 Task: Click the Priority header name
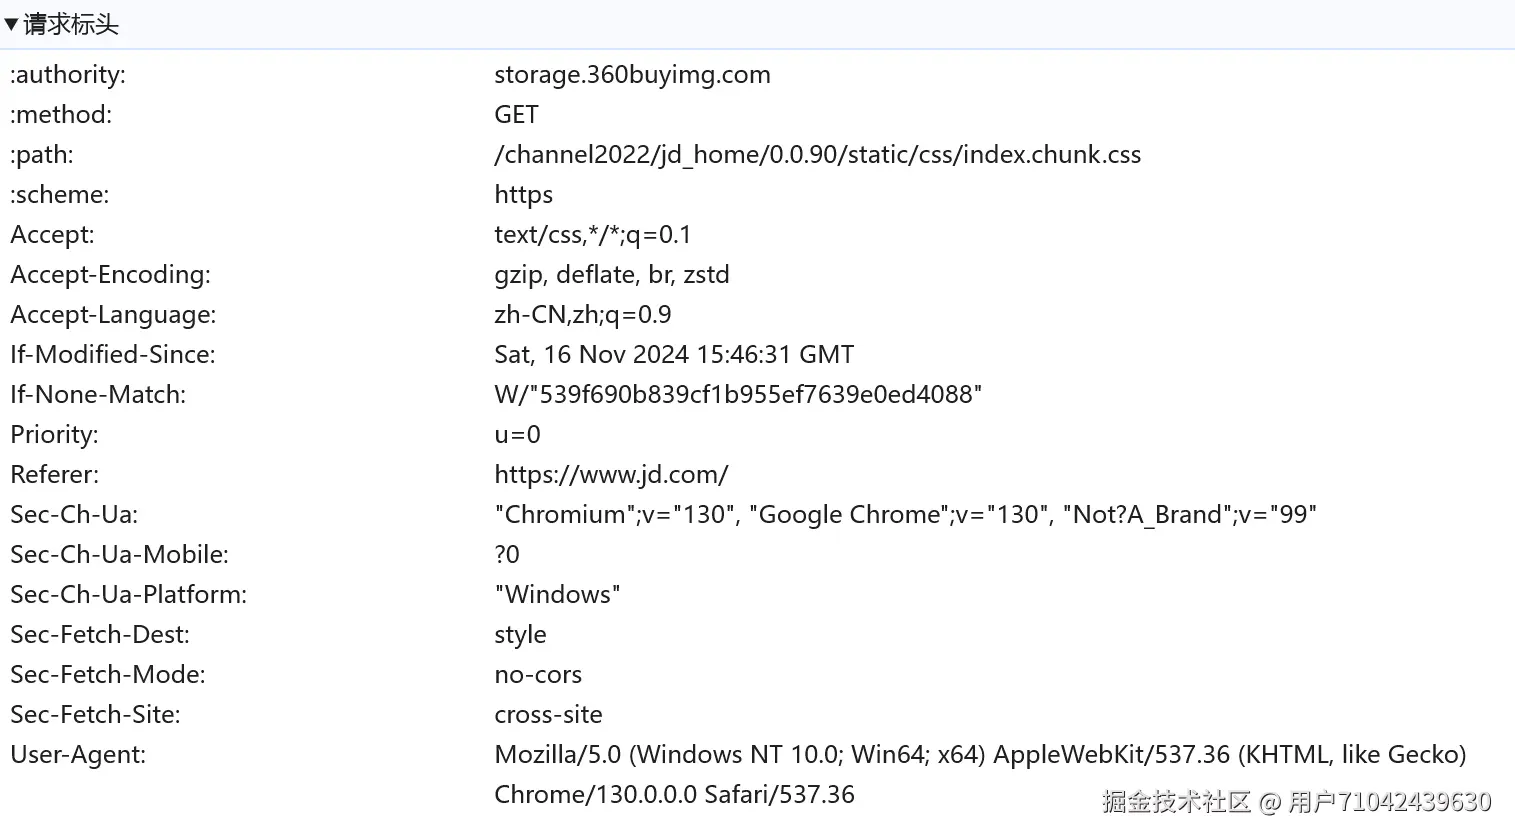point(54,435)
